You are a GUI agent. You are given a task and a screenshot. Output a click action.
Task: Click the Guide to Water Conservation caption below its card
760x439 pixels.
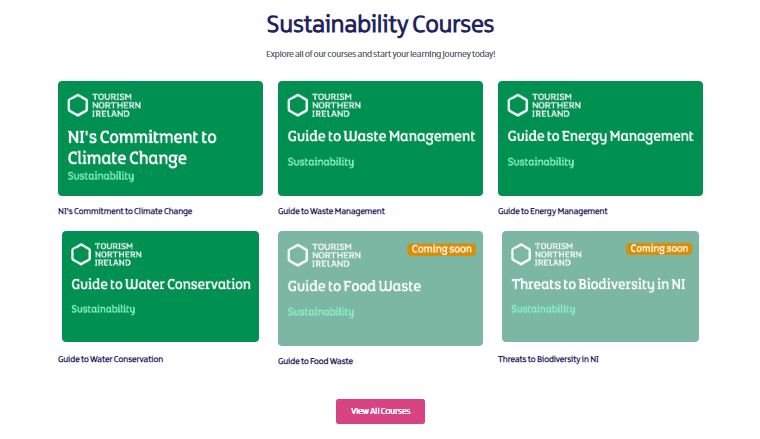click(x=110, y=359)
